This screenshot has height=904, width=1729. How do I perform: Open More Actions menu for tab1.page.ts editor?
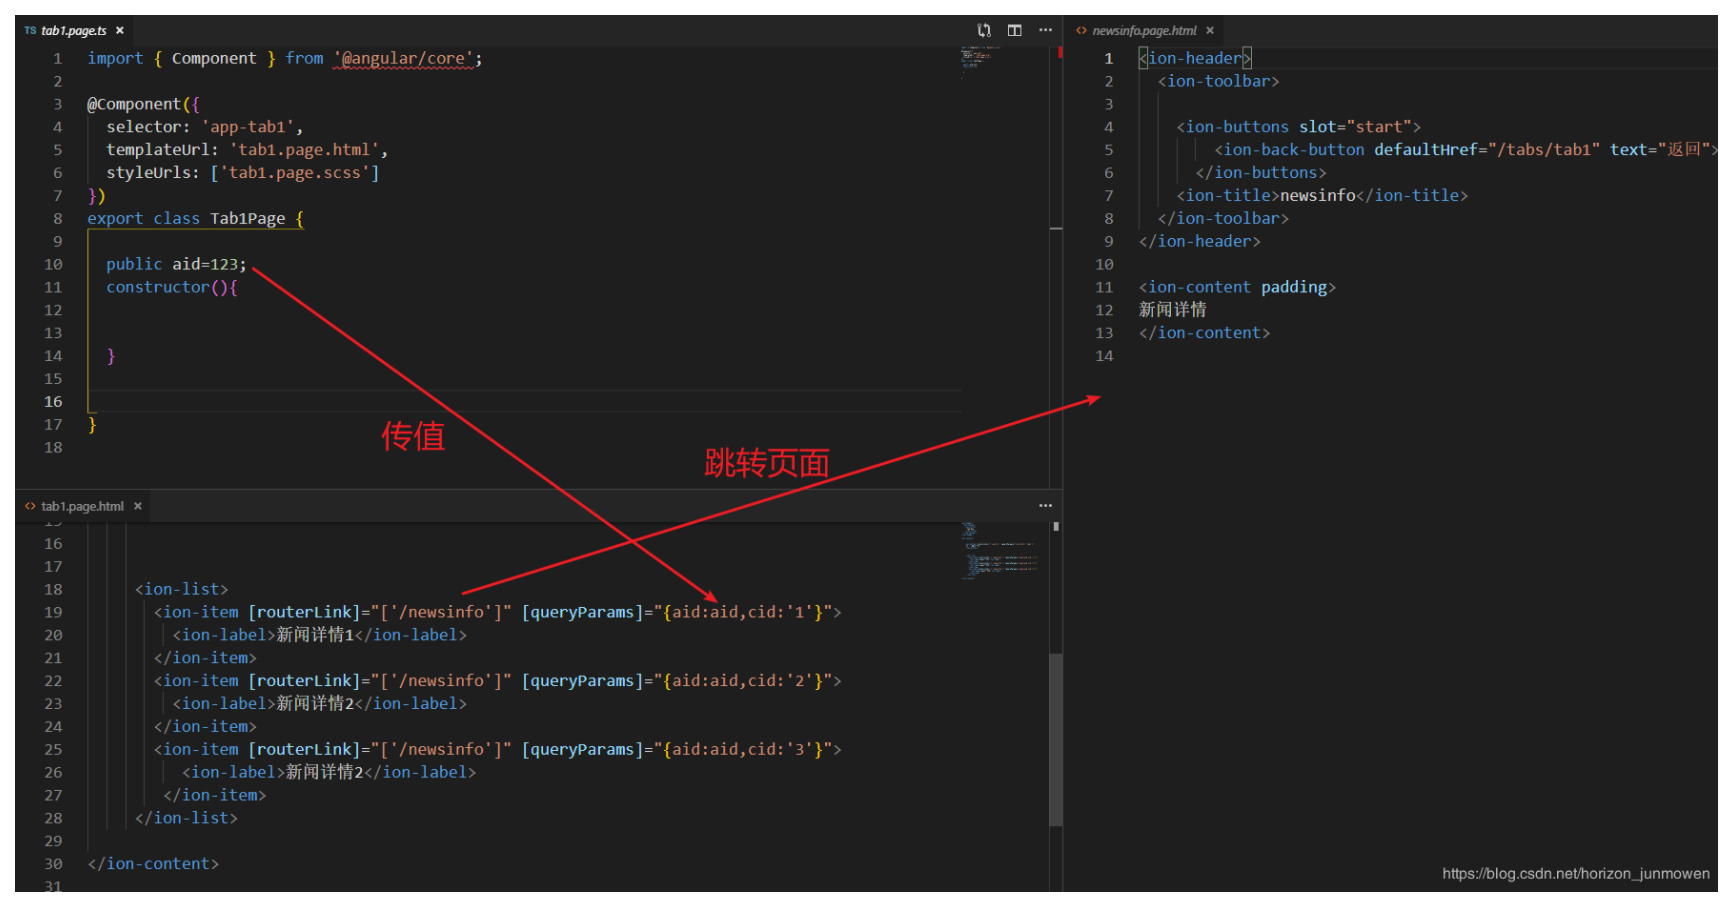point(1045,30)
